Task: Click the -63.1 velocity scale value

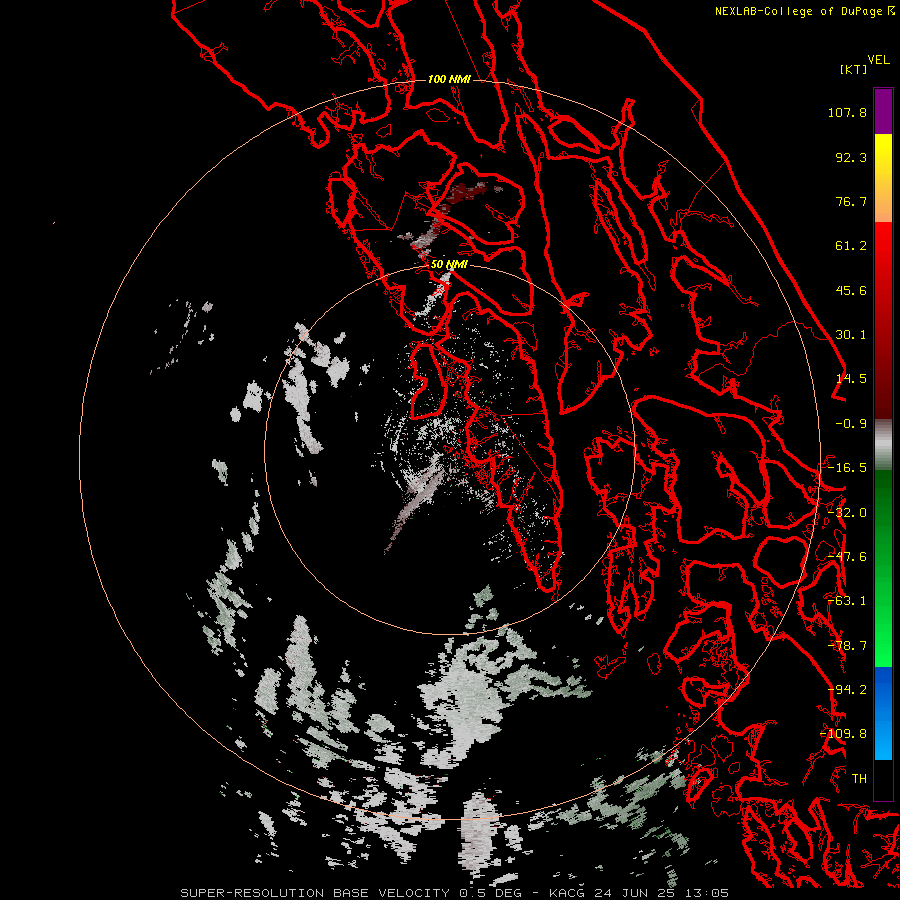Action: 847,601
